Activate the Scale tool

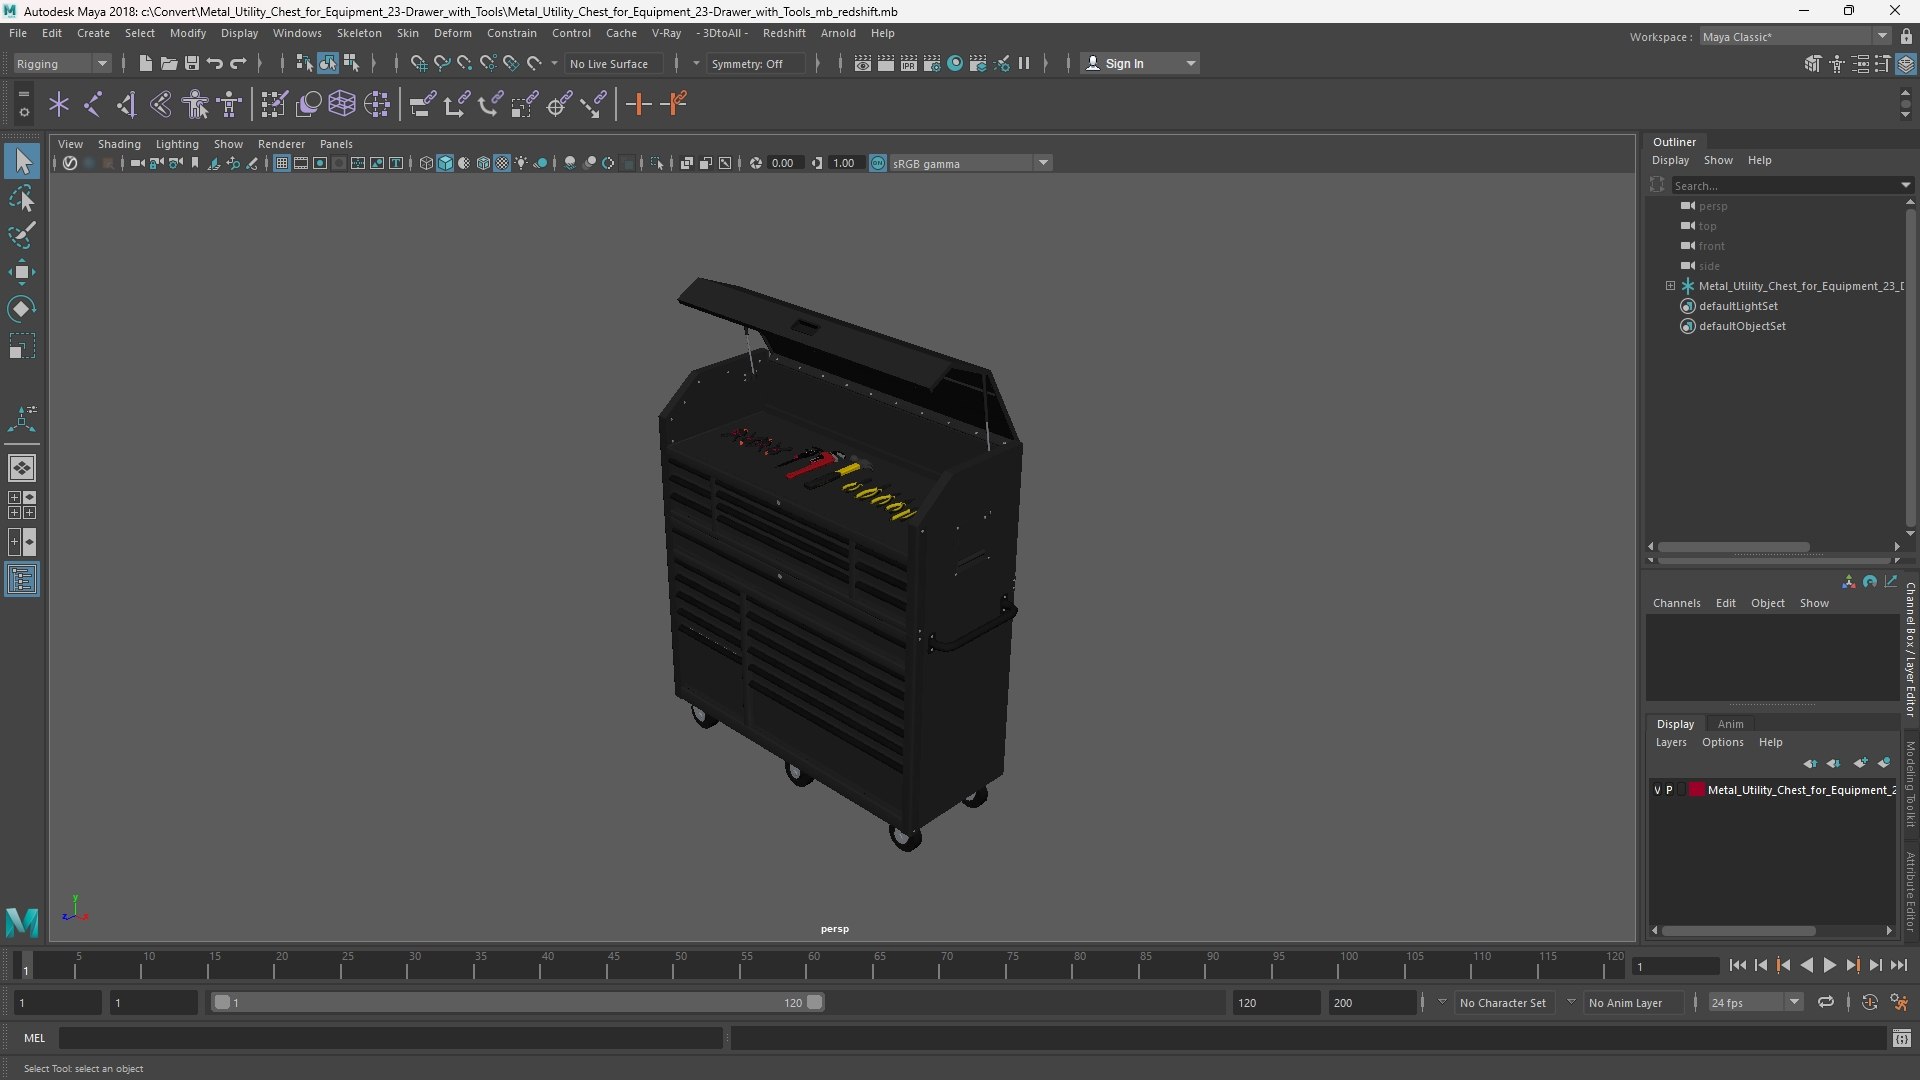(x=22, y=346)
